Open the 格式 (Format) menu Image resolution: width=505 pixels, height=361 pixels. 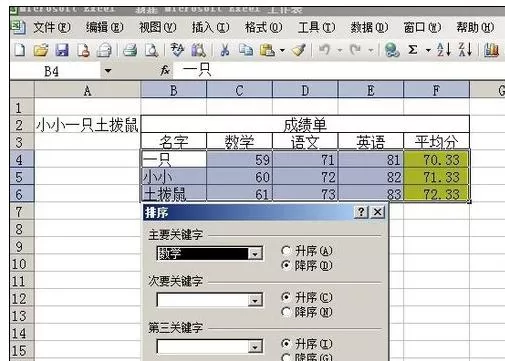263,27
